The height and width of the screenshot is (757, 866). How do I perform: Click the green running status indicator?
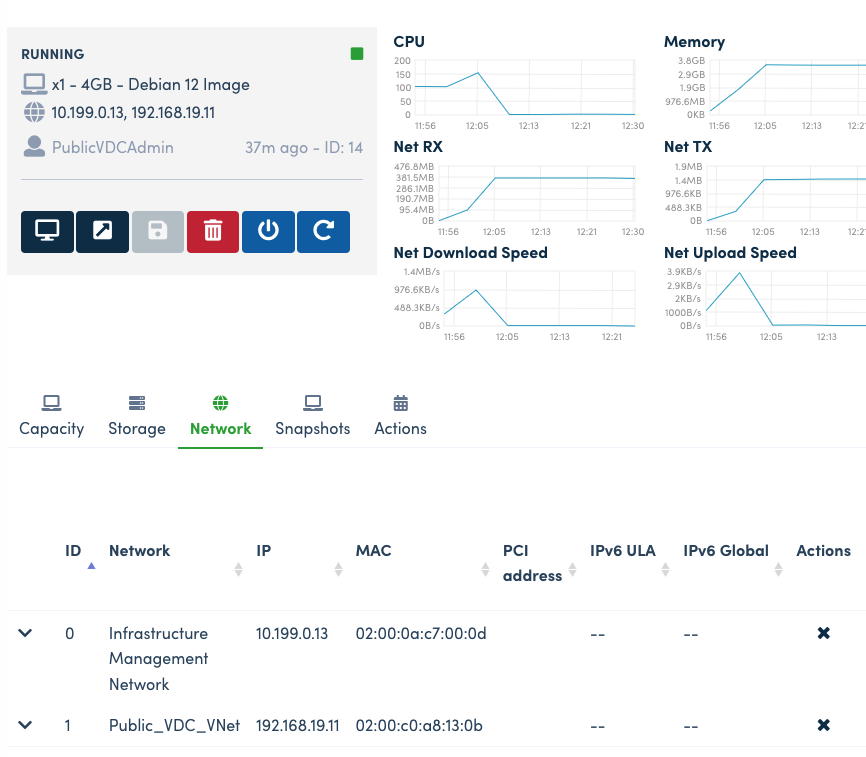(357, 54)
